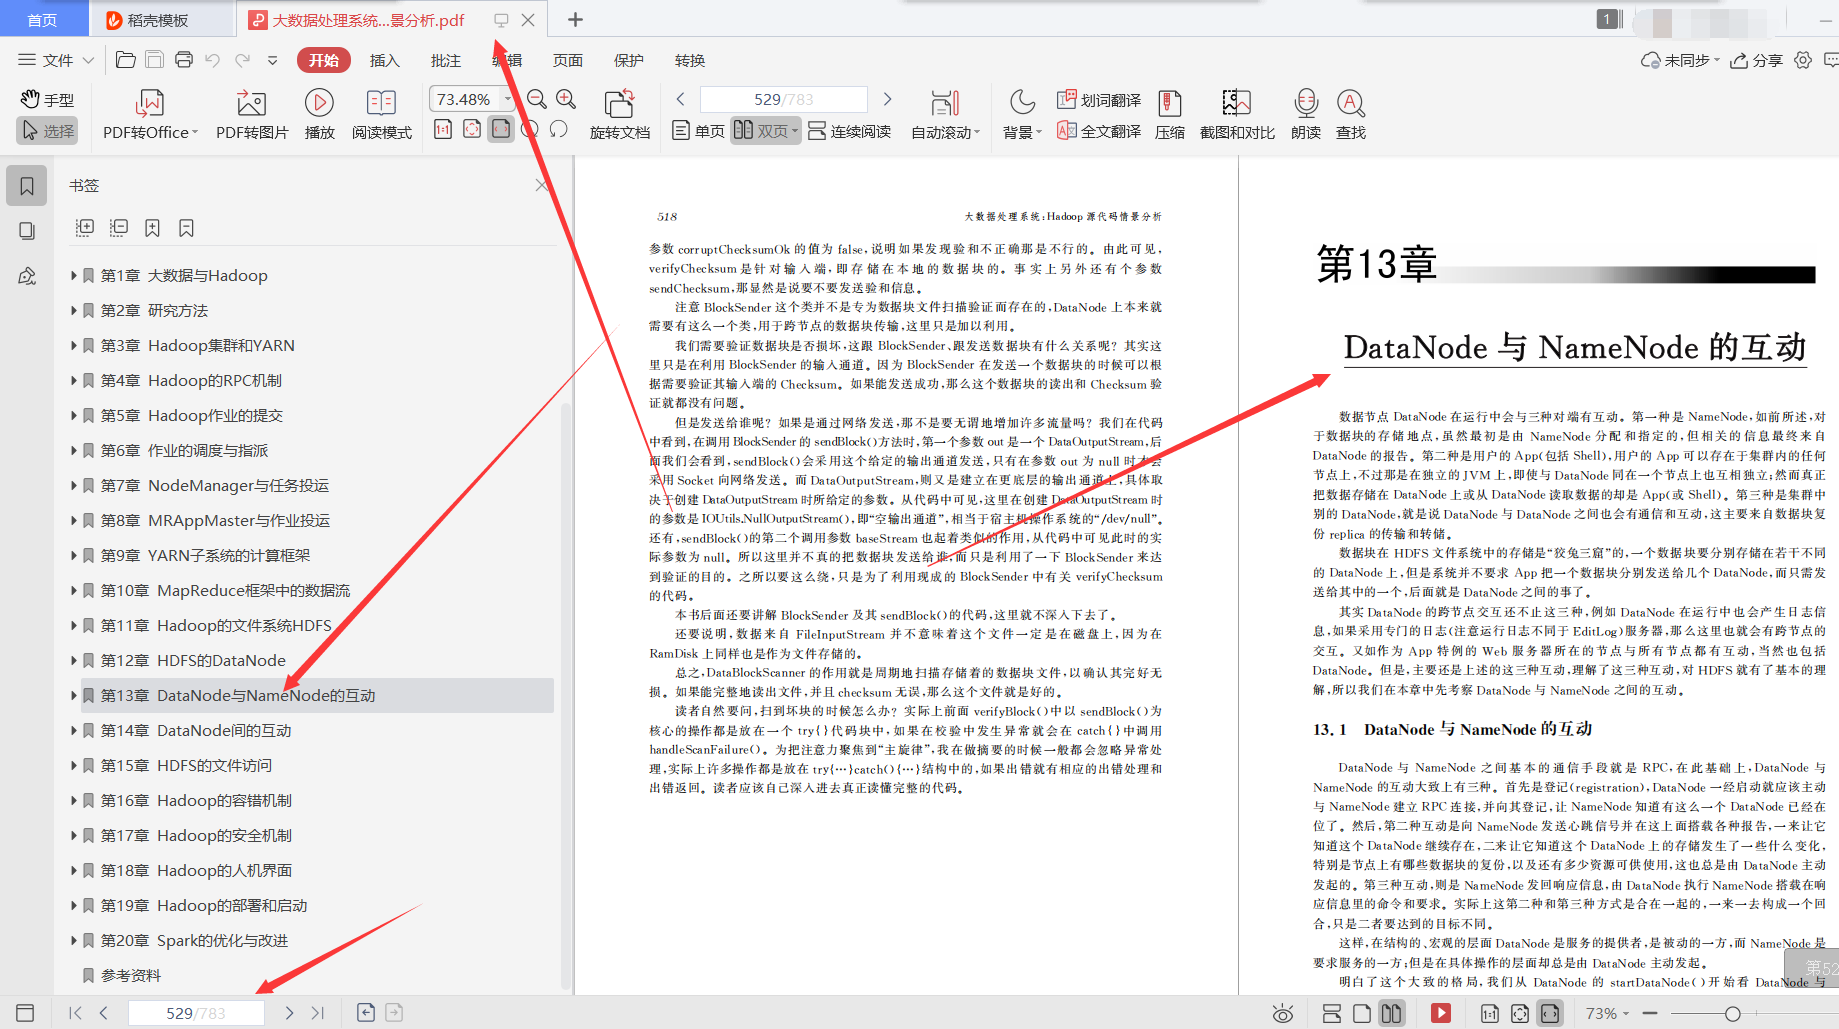
Task: Set actual size 1:1 view in toolbar
Action: coord(443,129)
